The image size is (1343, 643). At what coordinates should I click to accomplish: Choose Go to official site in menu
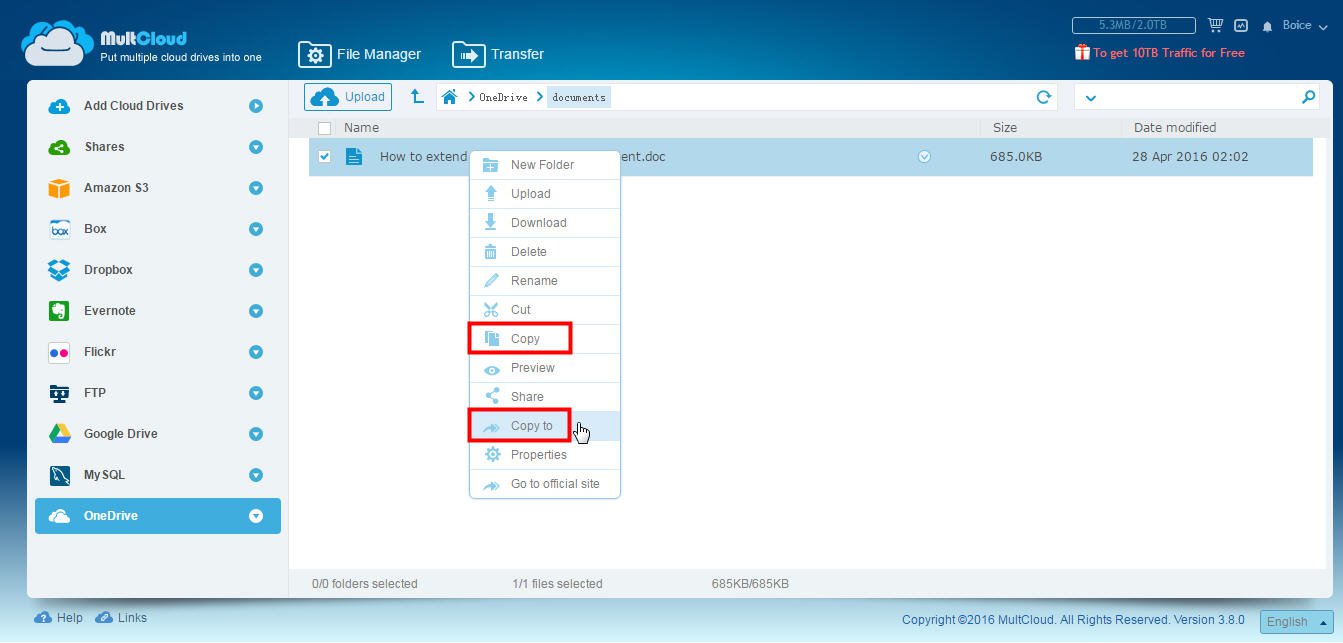545,484
